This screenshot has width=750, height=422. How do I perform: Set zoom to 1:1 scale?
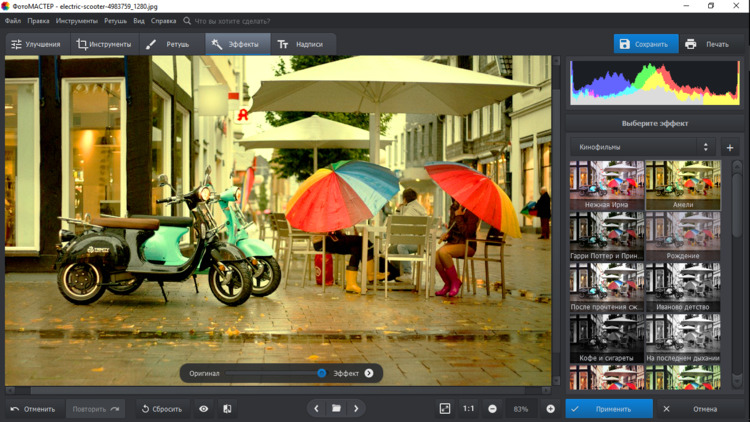click(468, 409)
